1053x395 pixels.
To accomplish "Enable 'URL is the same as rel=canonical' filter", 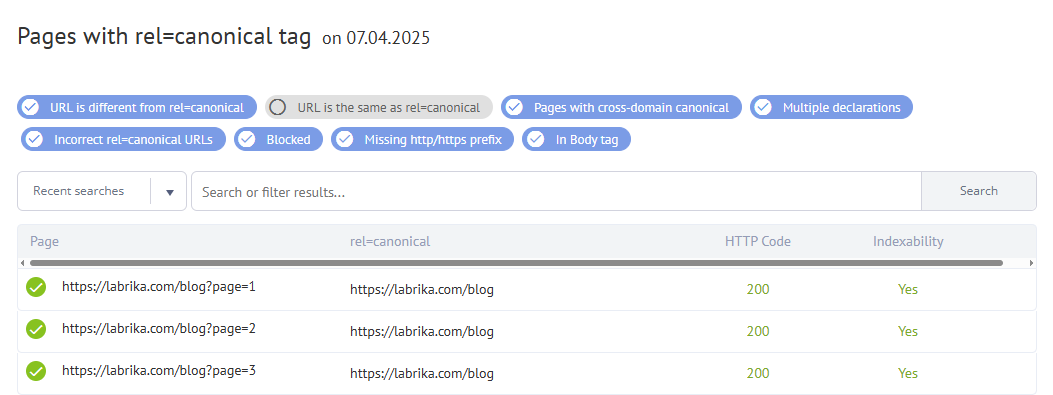I will [379, 107].
